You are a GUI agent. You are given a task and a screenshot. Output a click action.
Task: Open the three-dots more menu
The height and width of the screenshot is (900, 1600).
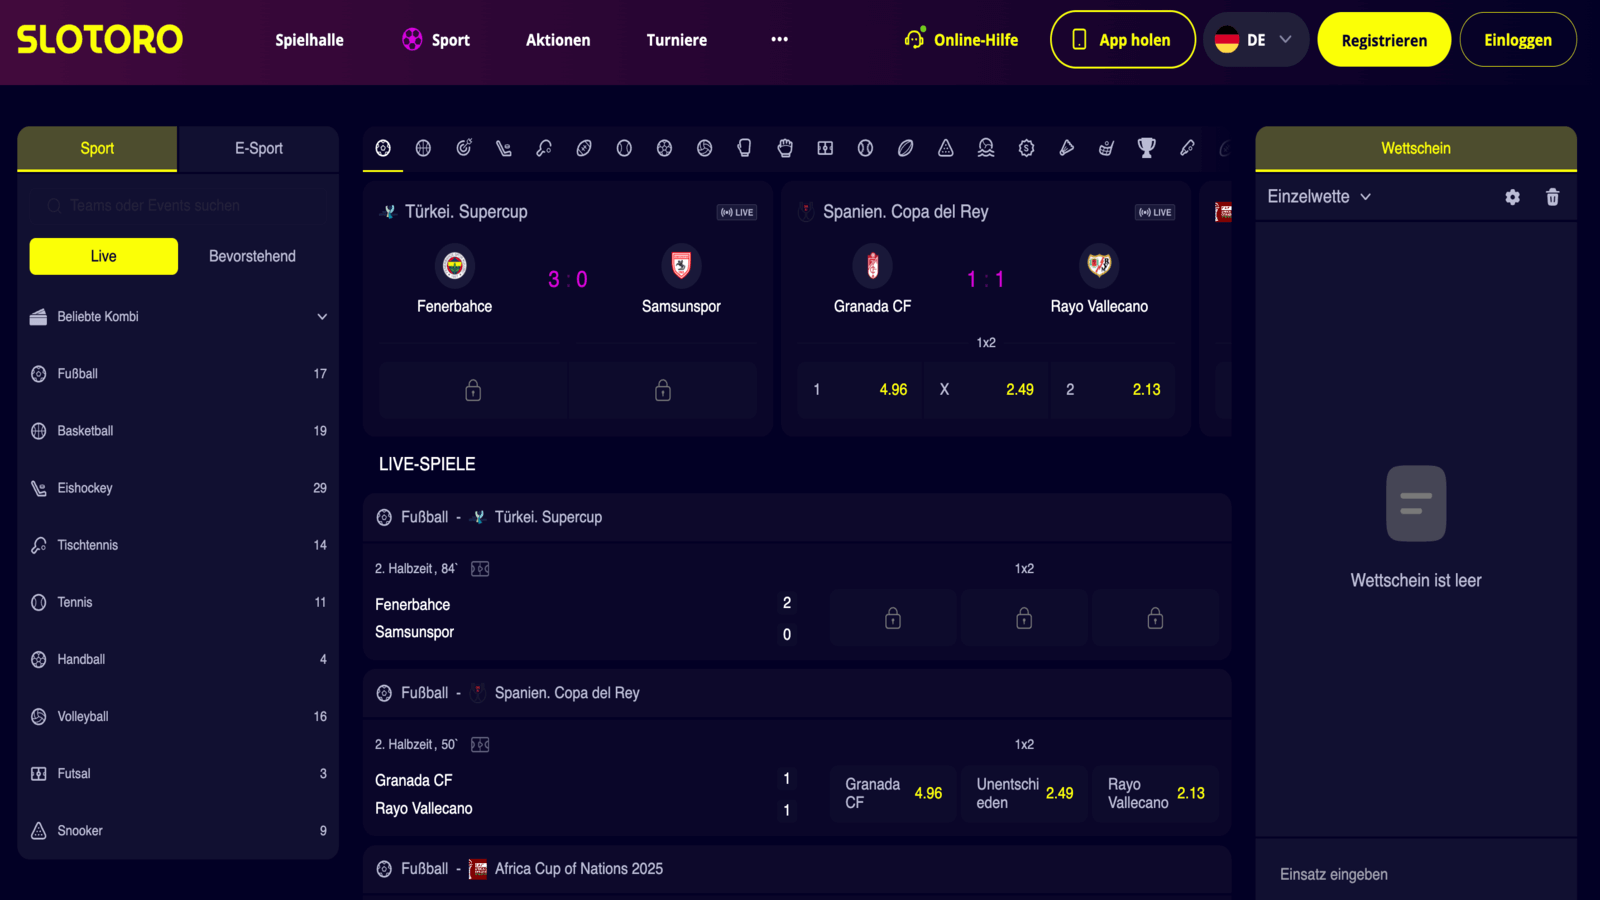tap(780, 40)
